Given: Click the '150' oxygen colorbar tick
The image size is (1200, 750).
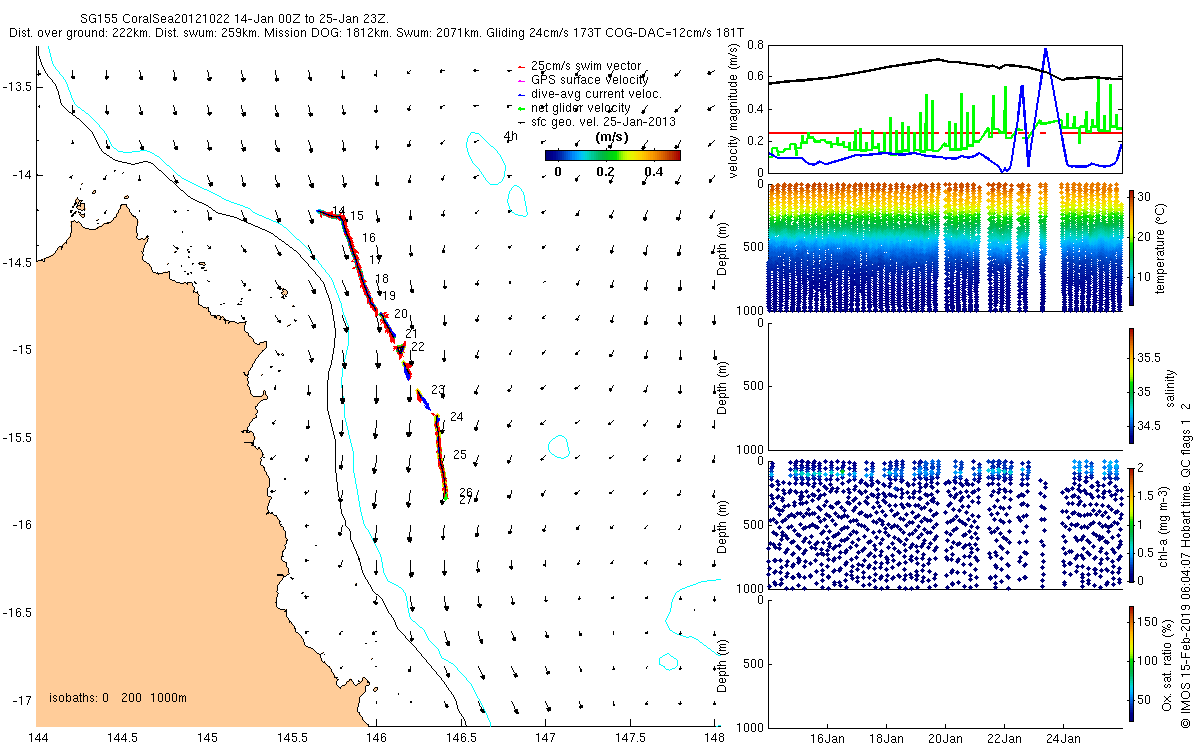Looking at the screenshot, I should point(1147,623).
